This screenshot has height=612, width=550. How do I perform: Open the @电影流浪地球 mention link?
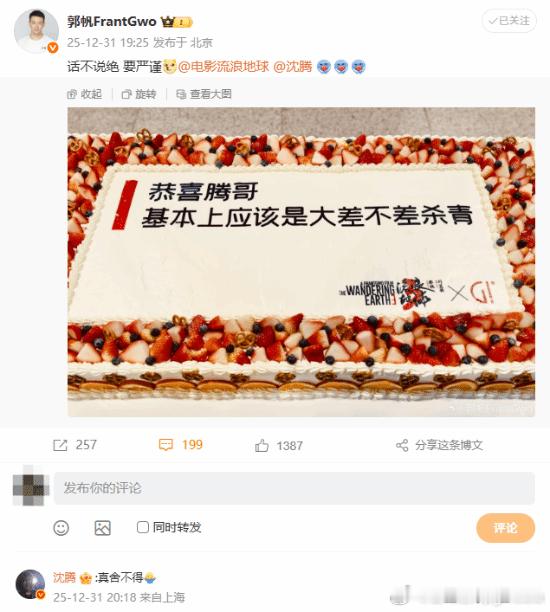point(223,67)
